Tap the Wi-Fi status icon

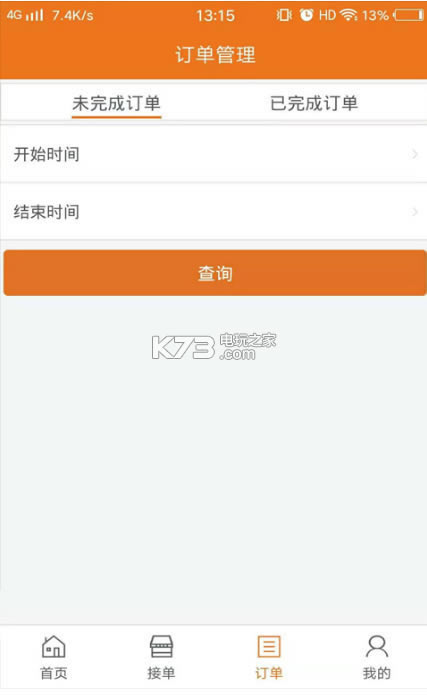[x=349, y=15]
